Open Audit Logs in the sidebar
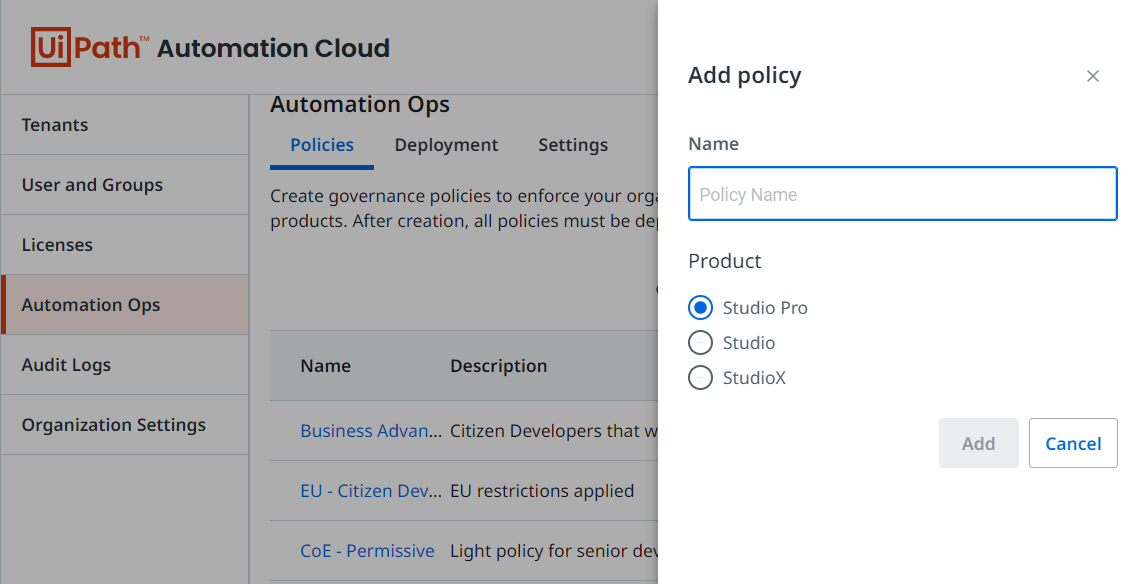This screenshot has width=1147, height=584. [x=124, y=364]
